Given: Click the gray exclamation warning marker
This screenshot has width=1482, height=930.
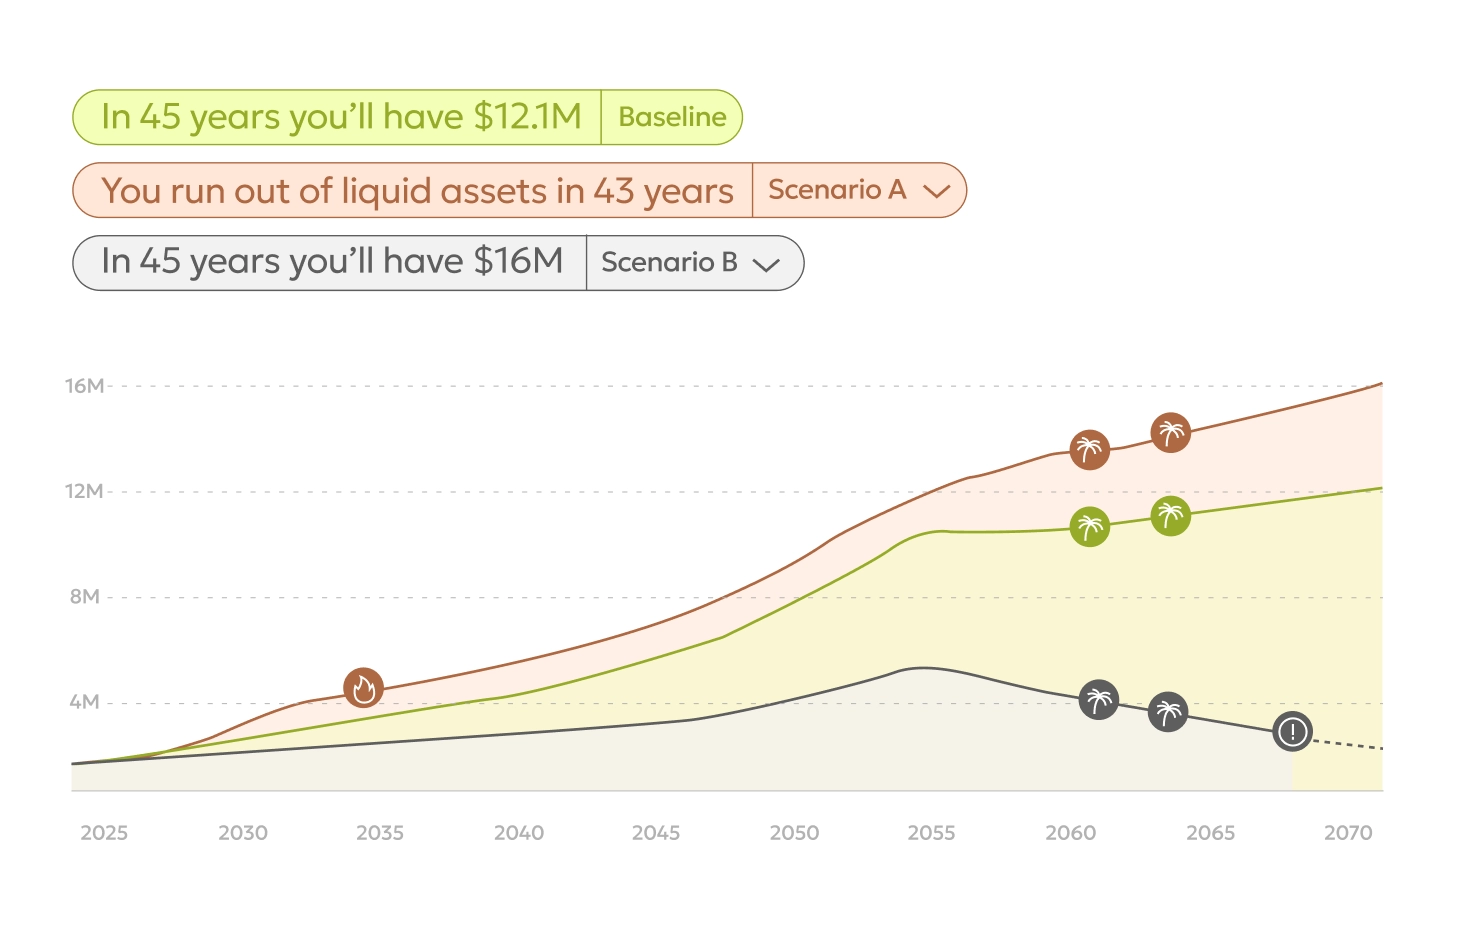Looking at the screenshot, I should coord(1292,731).
